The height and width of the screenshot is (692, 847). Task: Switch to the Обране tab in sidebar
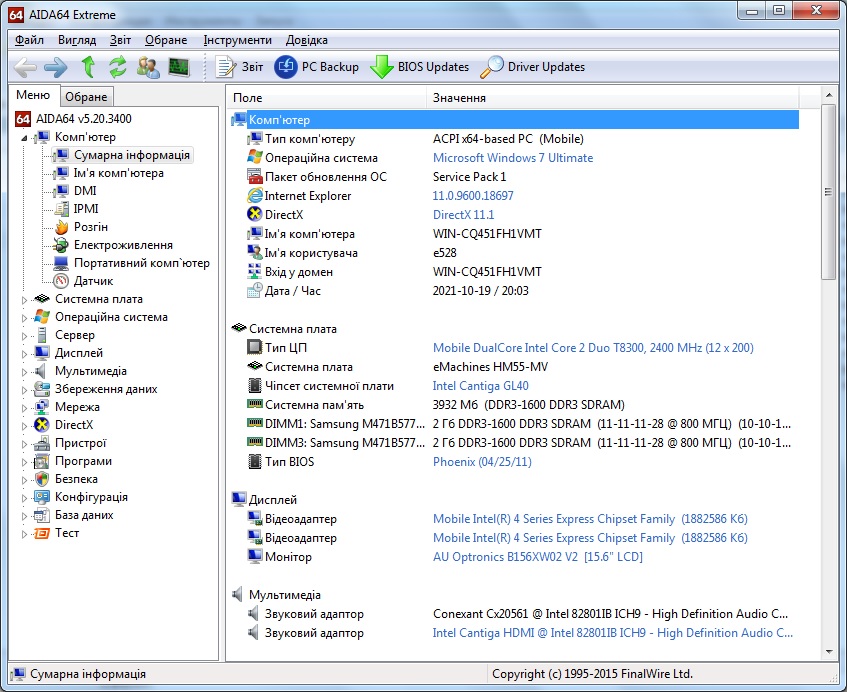tap(86, 97)
